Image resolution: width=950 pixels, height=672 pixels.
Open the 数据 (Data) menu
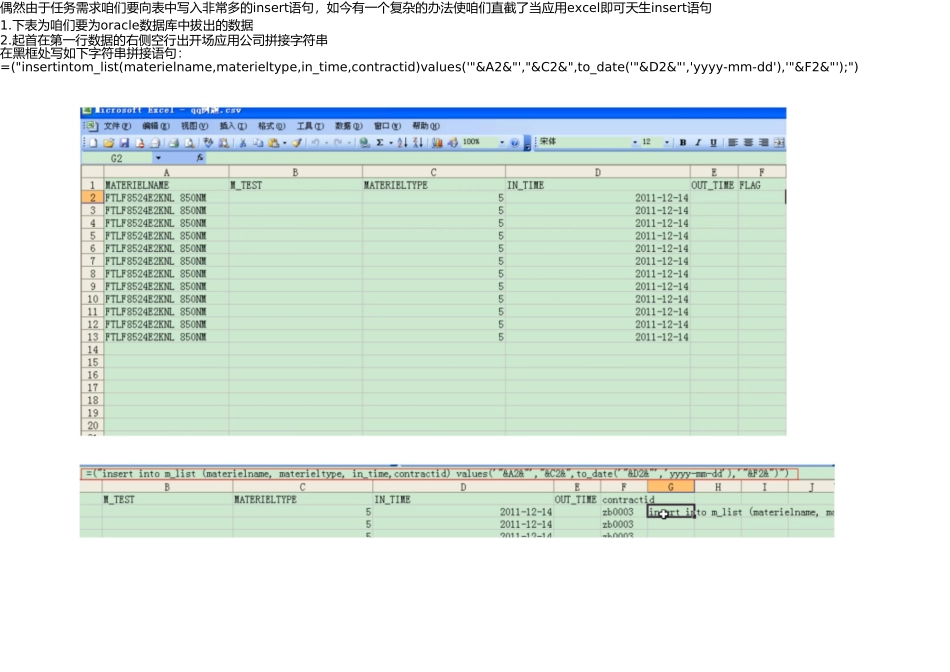[349, 126]
